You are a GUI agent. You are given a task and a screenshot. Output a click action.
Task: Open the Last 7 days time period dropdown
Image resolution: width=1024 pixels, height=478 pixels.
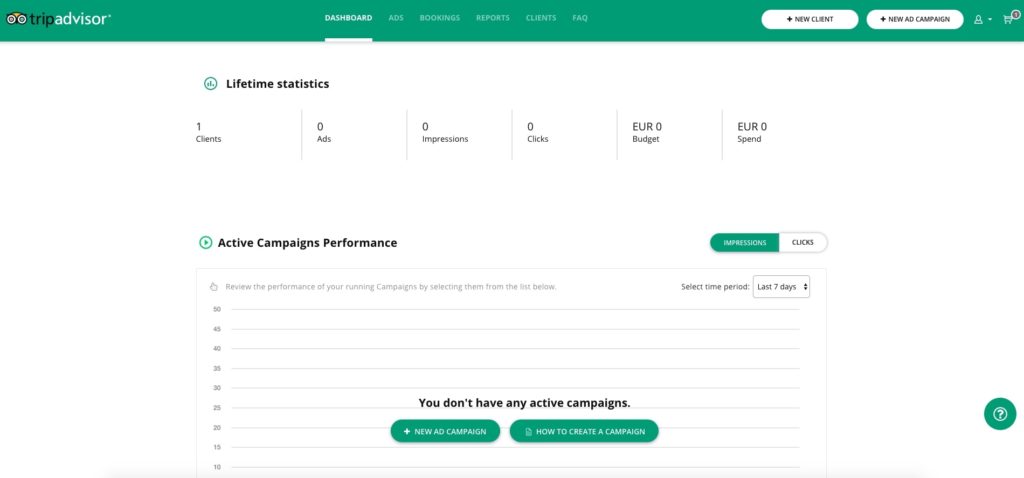pos(782,287)
